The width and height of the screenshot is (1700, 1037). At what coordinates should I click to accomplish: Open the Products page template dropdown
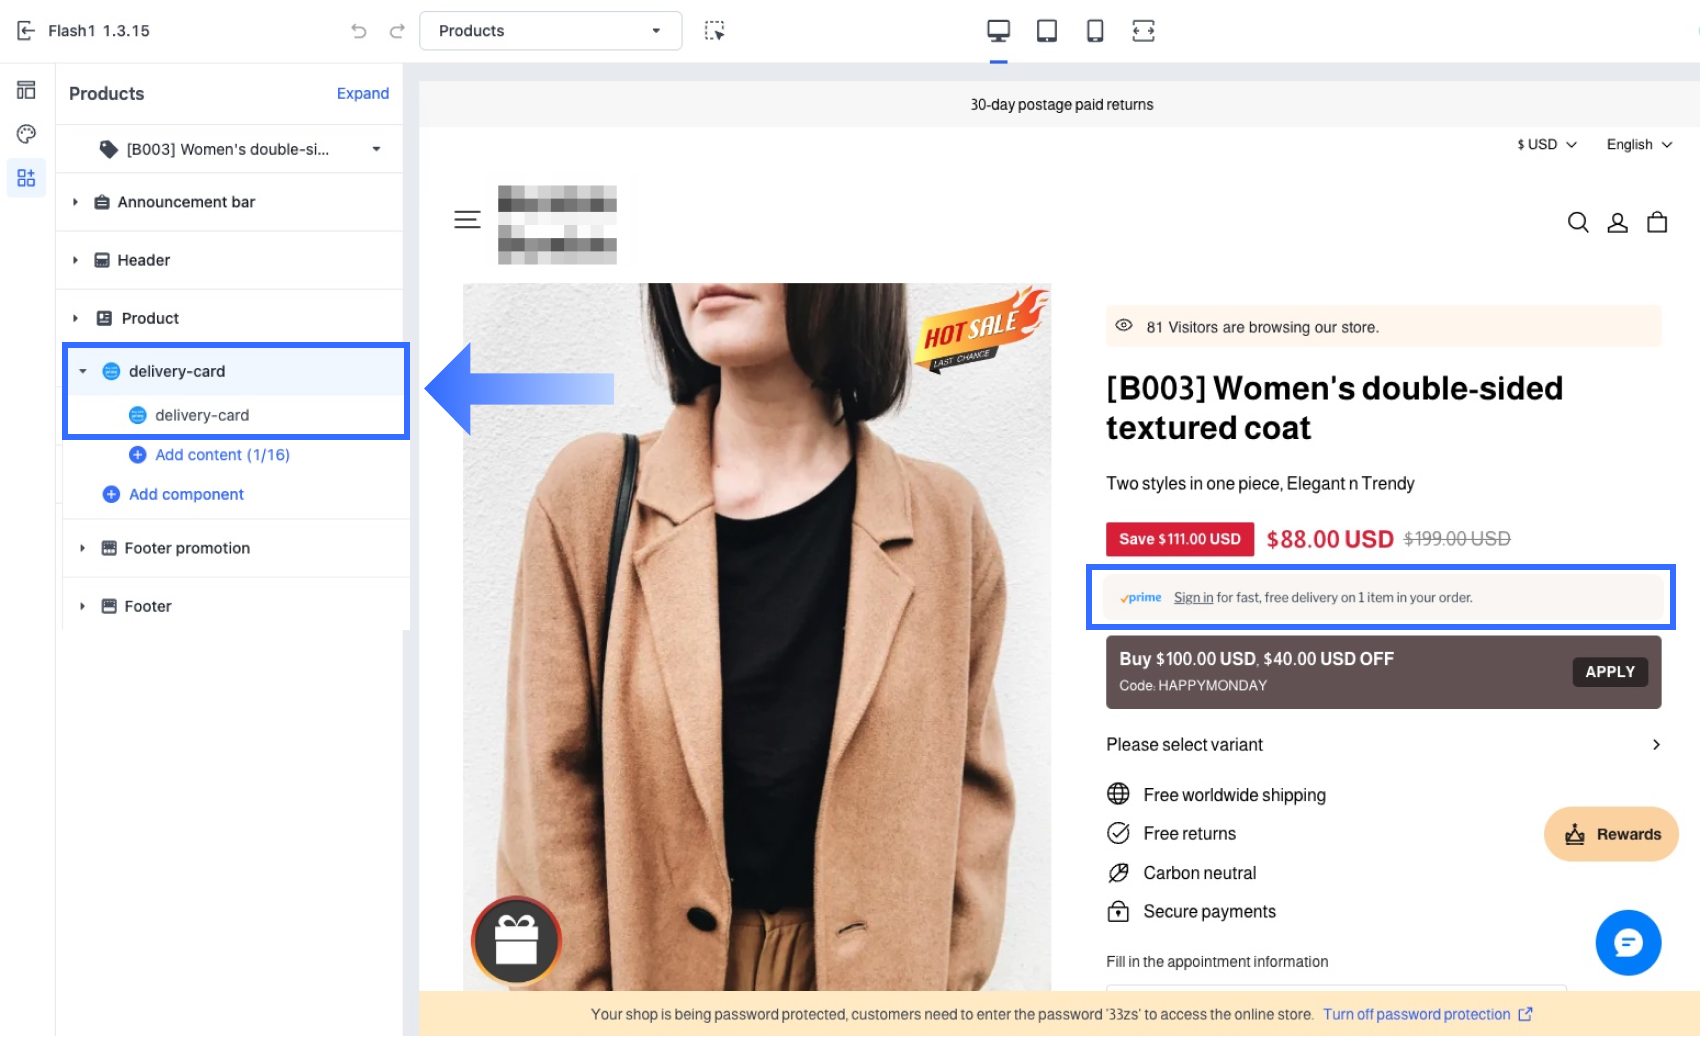point(551,31)
